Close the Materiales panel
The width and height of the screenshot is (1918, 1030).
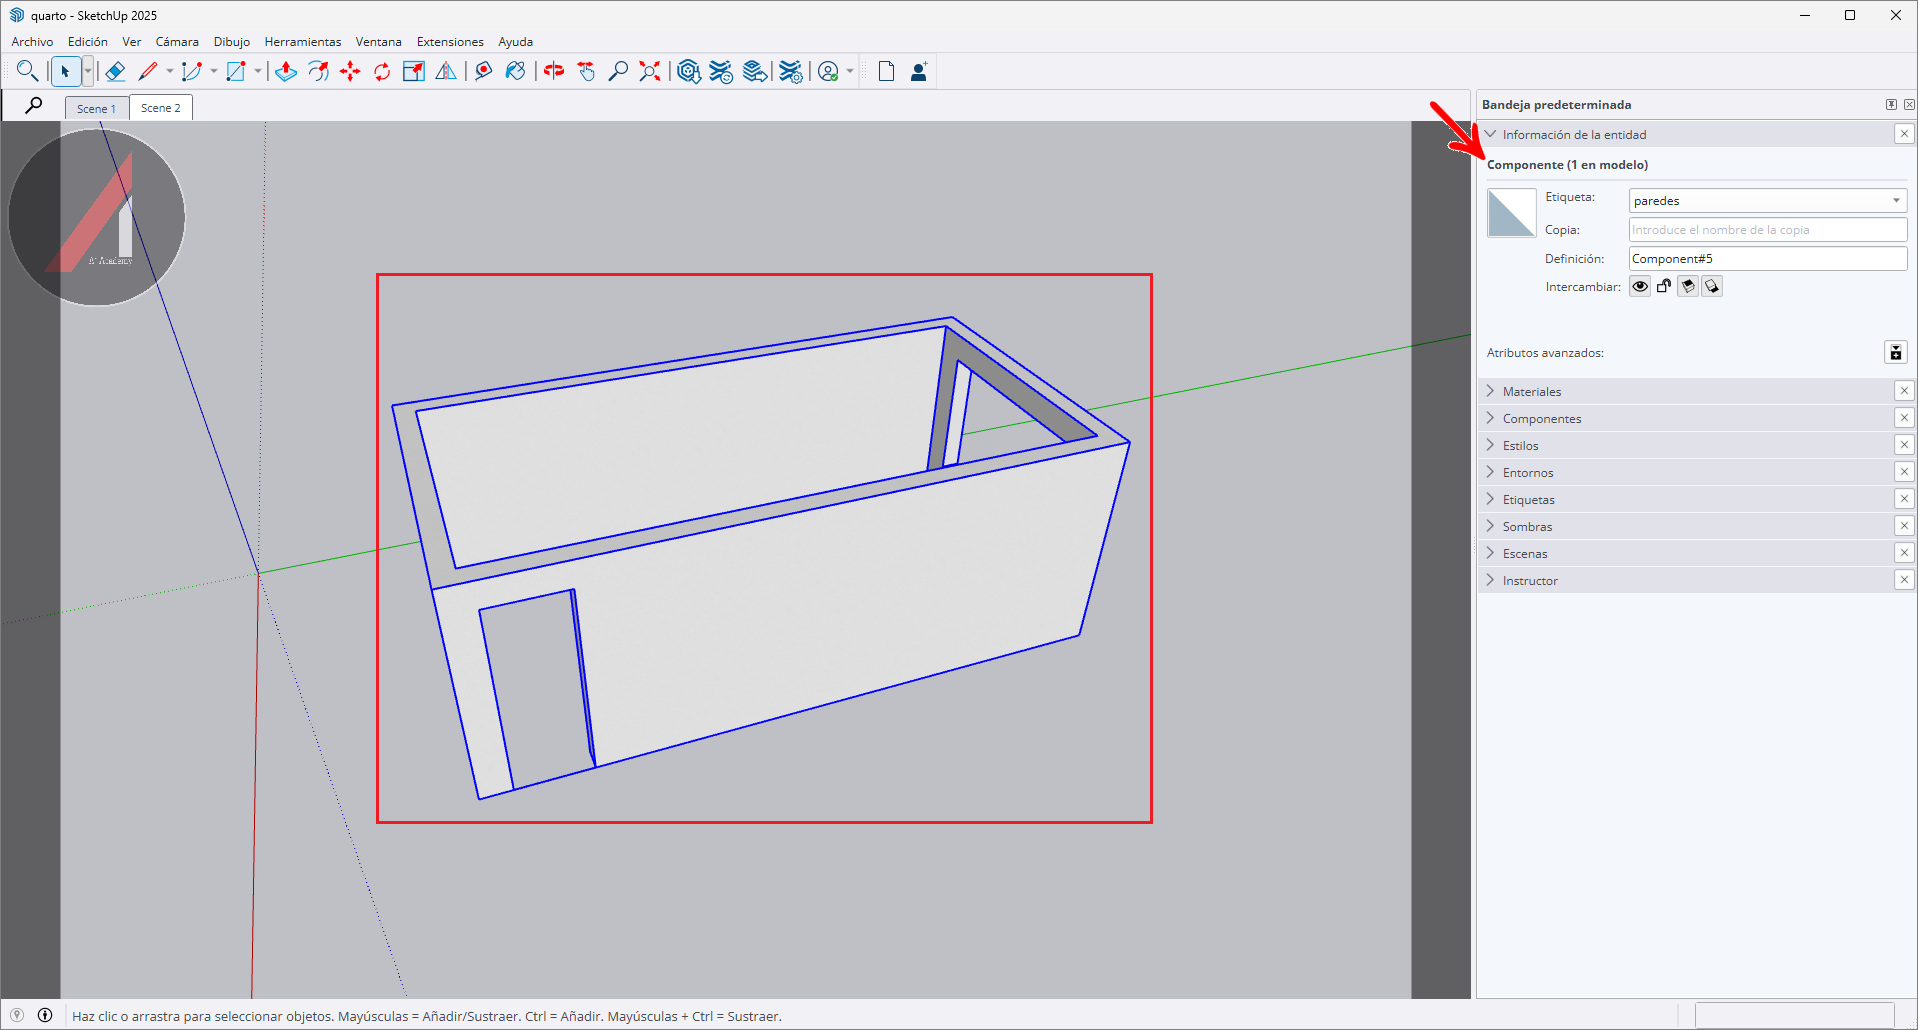point(1904,391)
